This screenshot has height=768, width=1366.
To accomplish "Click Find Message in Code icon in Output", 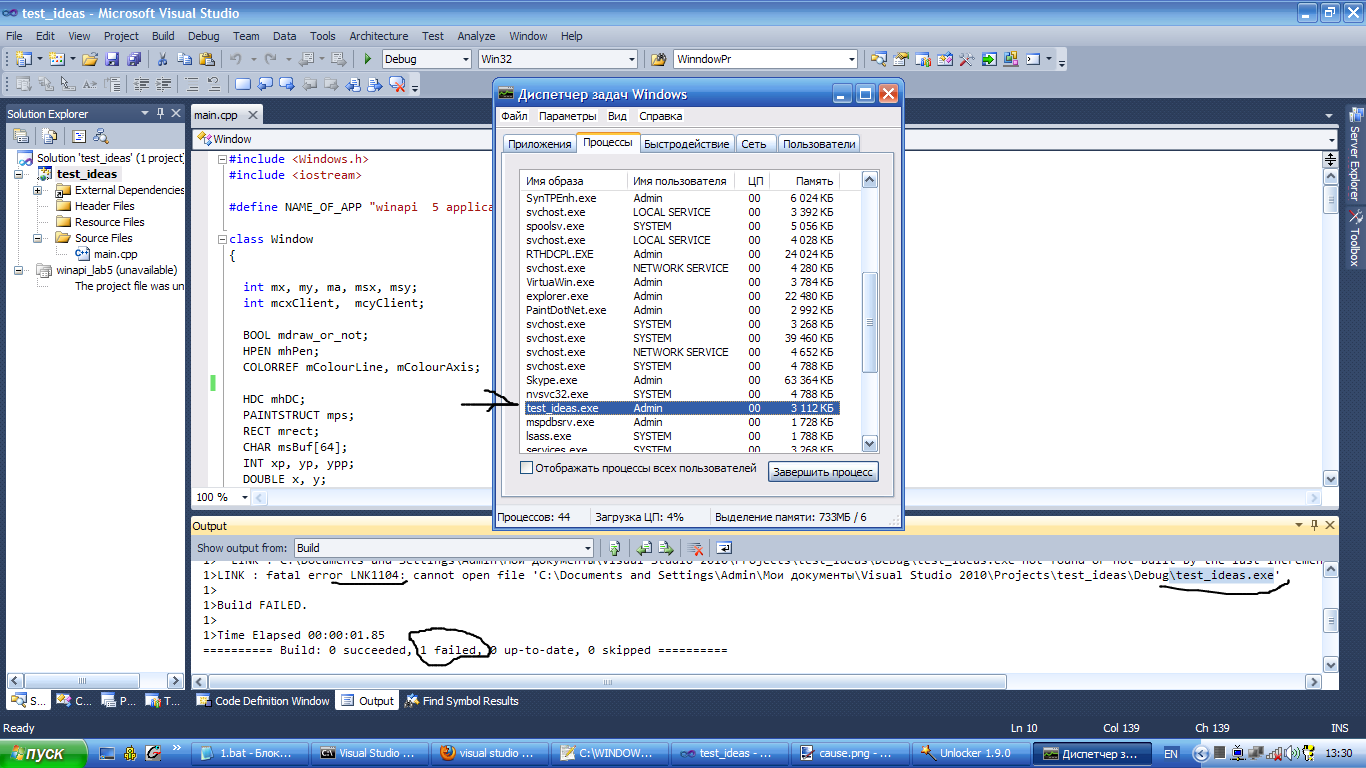I will (x=614, y=548).
